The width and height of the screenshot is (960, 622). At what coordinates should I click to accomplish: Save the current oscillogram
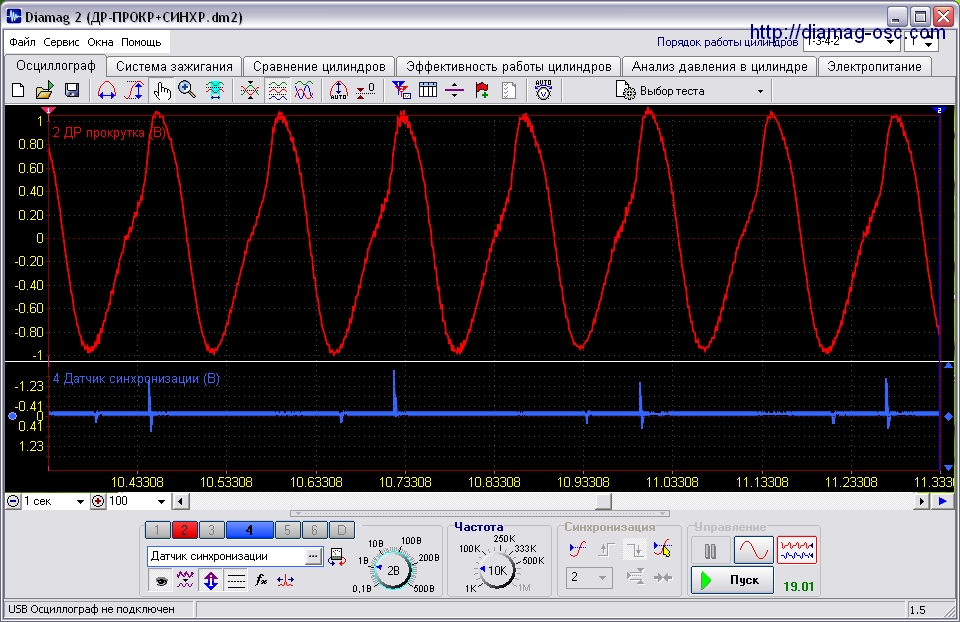pyautogui.click(x=72, y=91)
